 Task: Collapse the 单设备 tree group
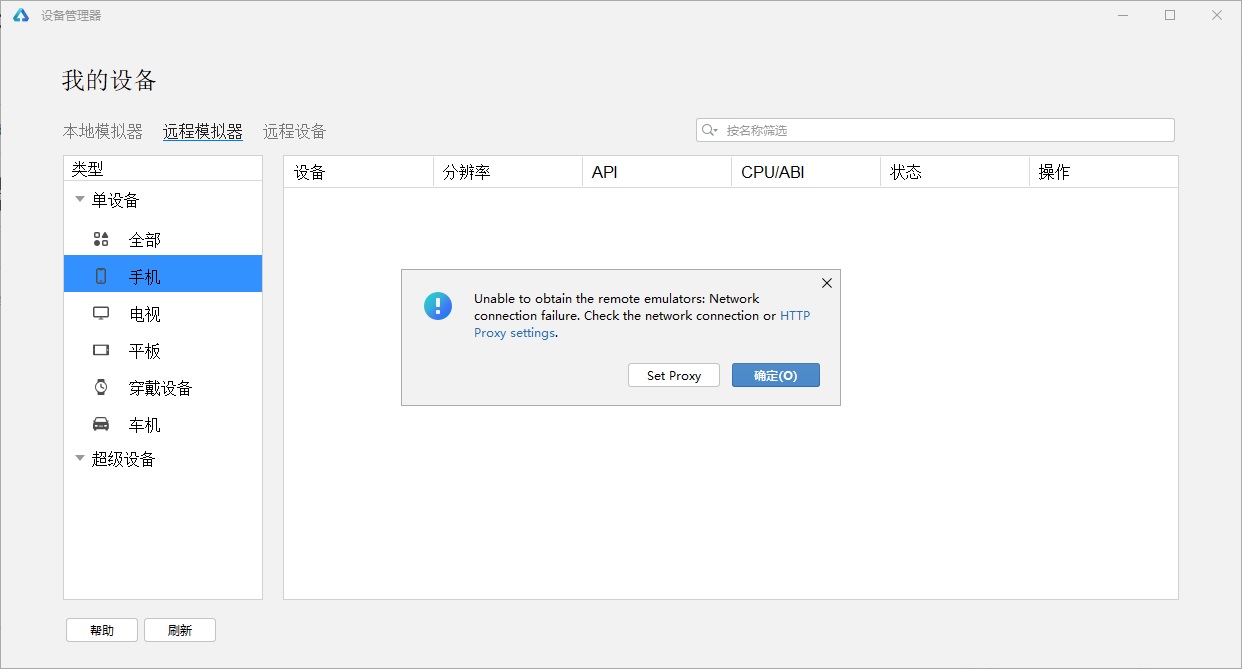click(80, 199)
